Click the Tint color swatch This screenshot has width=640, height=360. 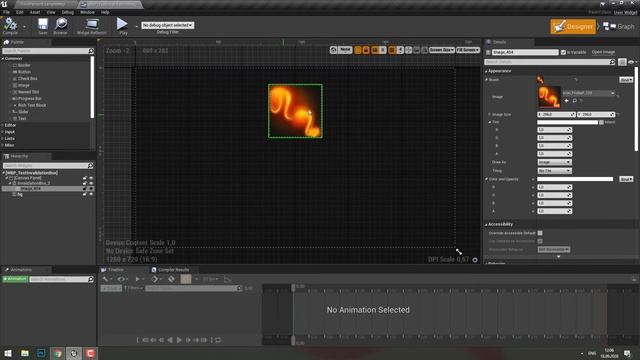coord(567,122)
